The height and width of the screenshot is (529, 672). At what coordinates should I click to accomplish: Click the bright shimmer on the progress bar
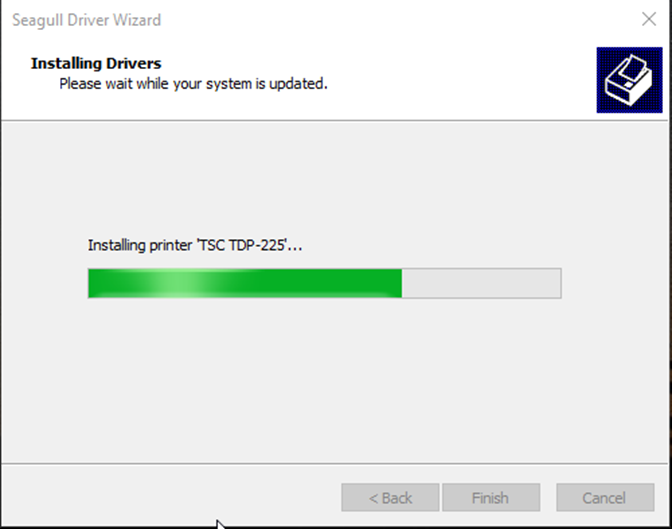tap(178, 283)
